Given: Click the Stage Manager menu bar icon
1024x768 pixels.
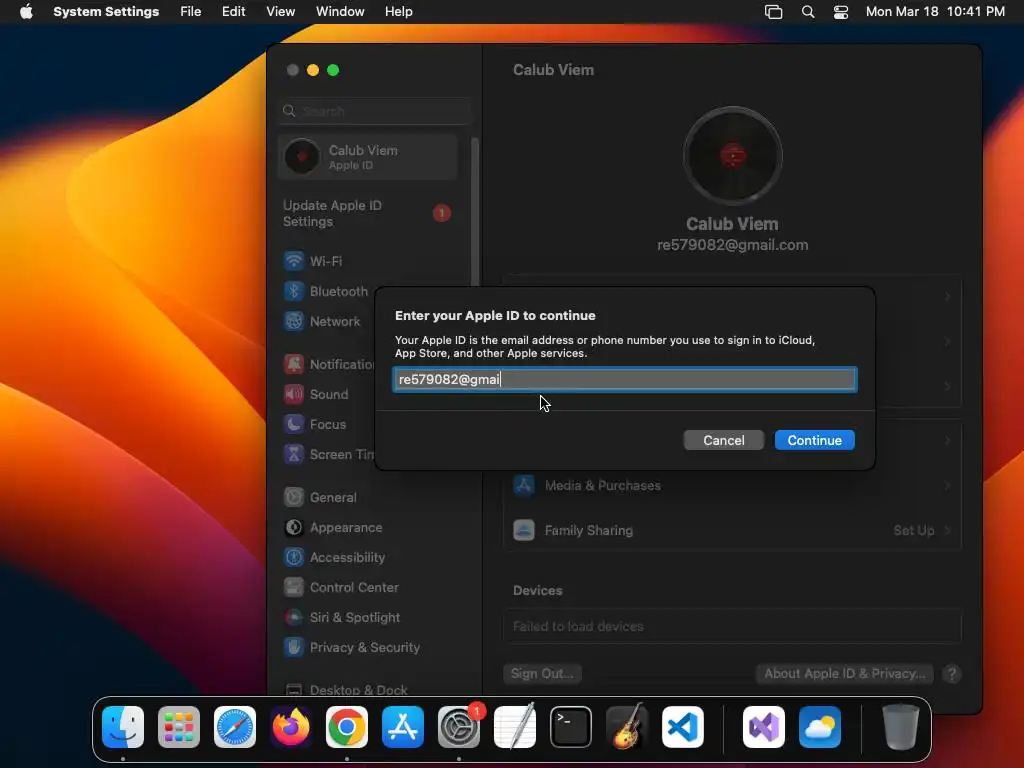Looking at the screenshot, I should coord(773,12).
